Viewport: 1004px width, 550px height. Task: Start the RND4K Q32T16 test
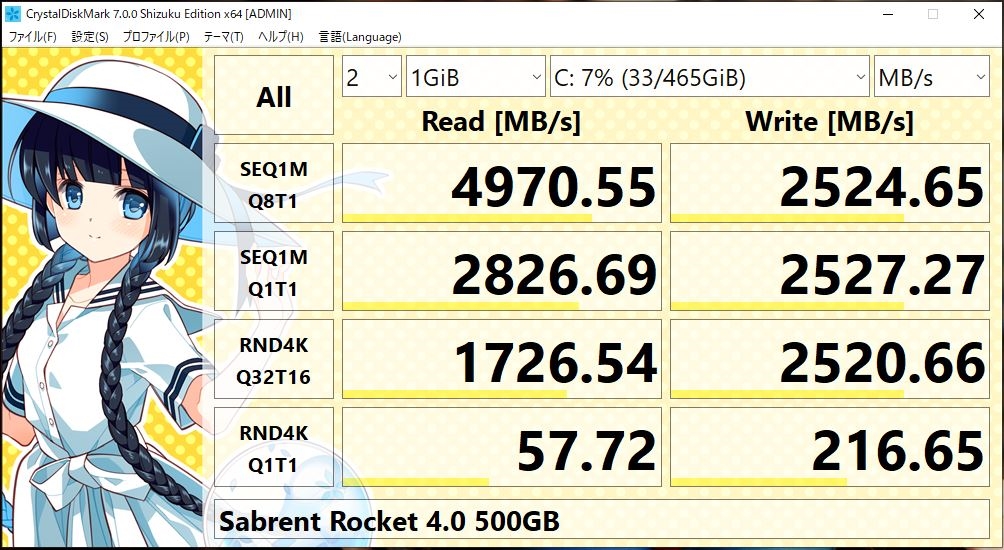(274, 359)
